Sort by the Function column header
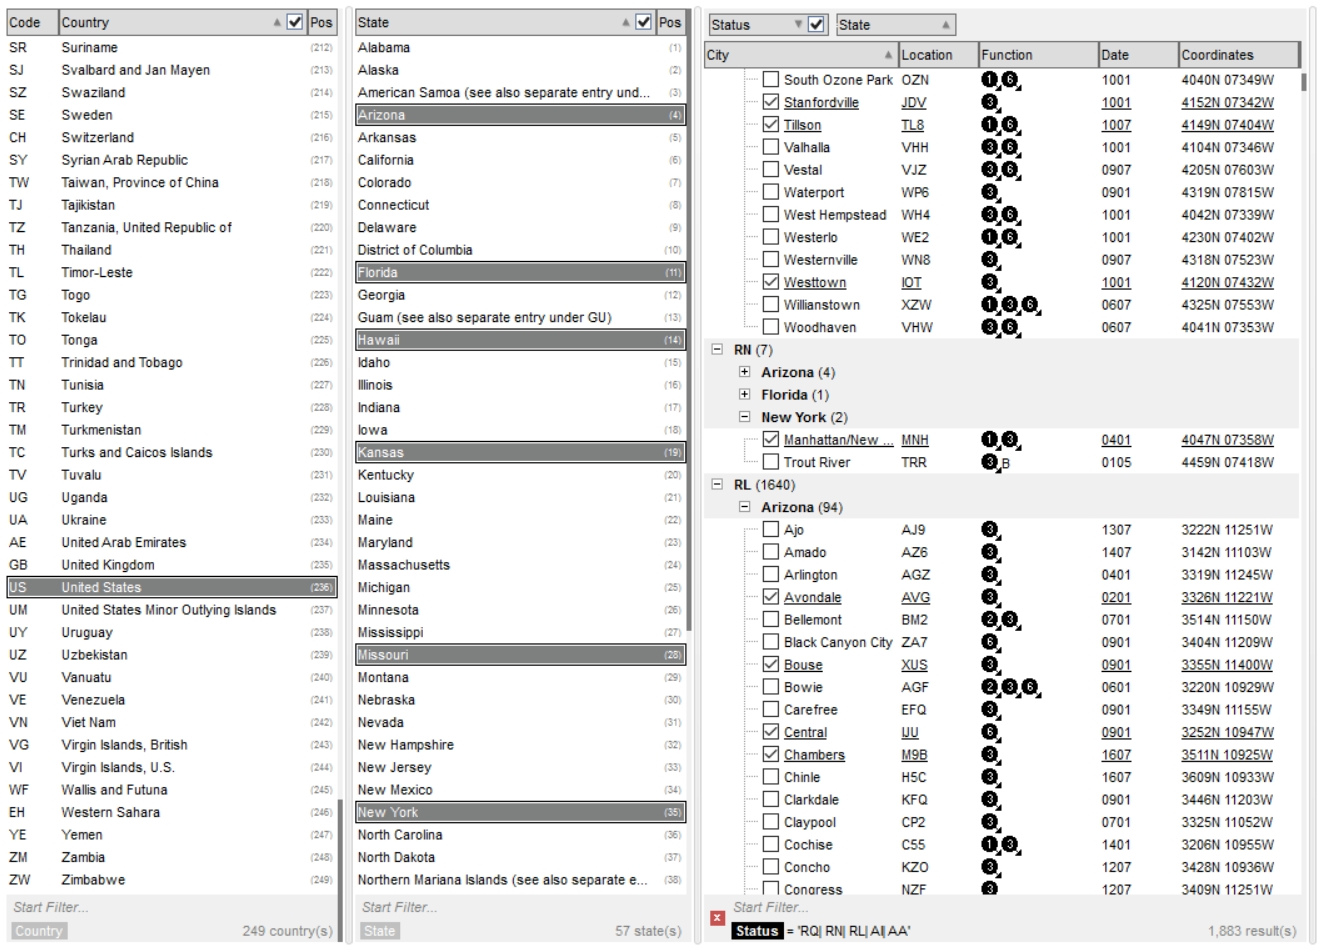 (1037, 55)
